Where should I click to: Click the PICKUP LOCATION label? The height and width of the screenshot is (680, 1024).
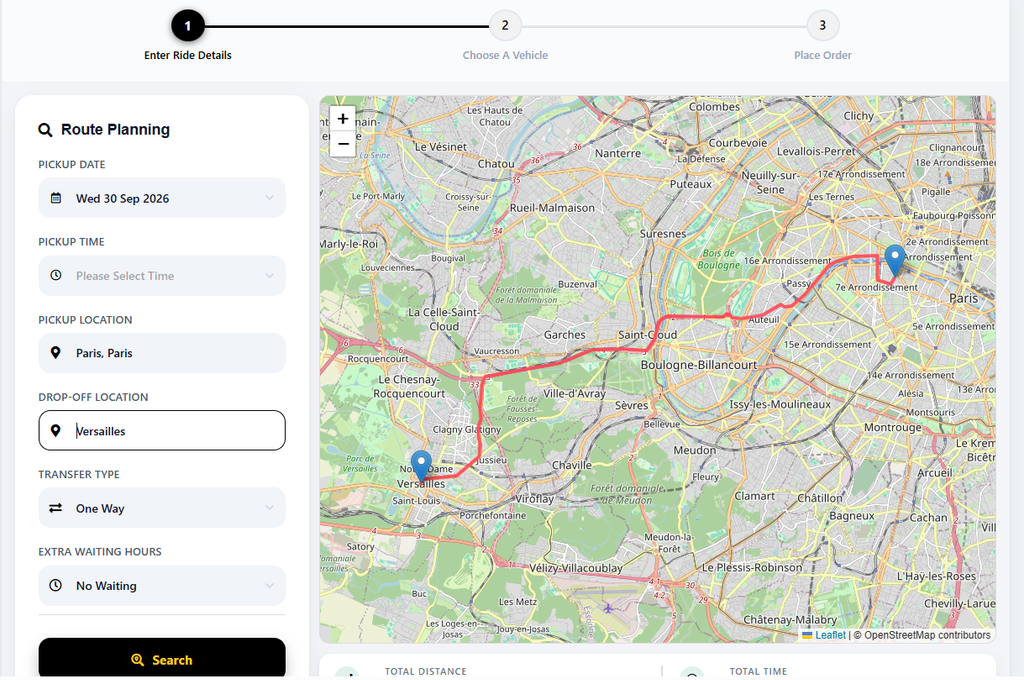pos(85,319)
